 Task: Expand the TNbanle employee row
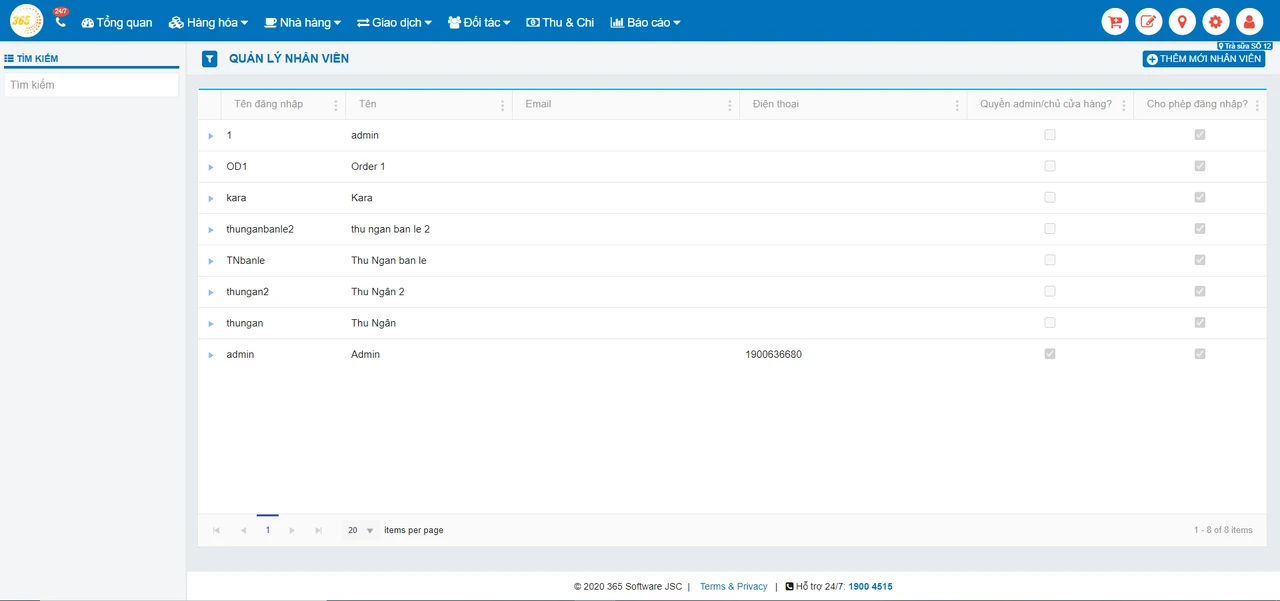click(x=211, y=261)
